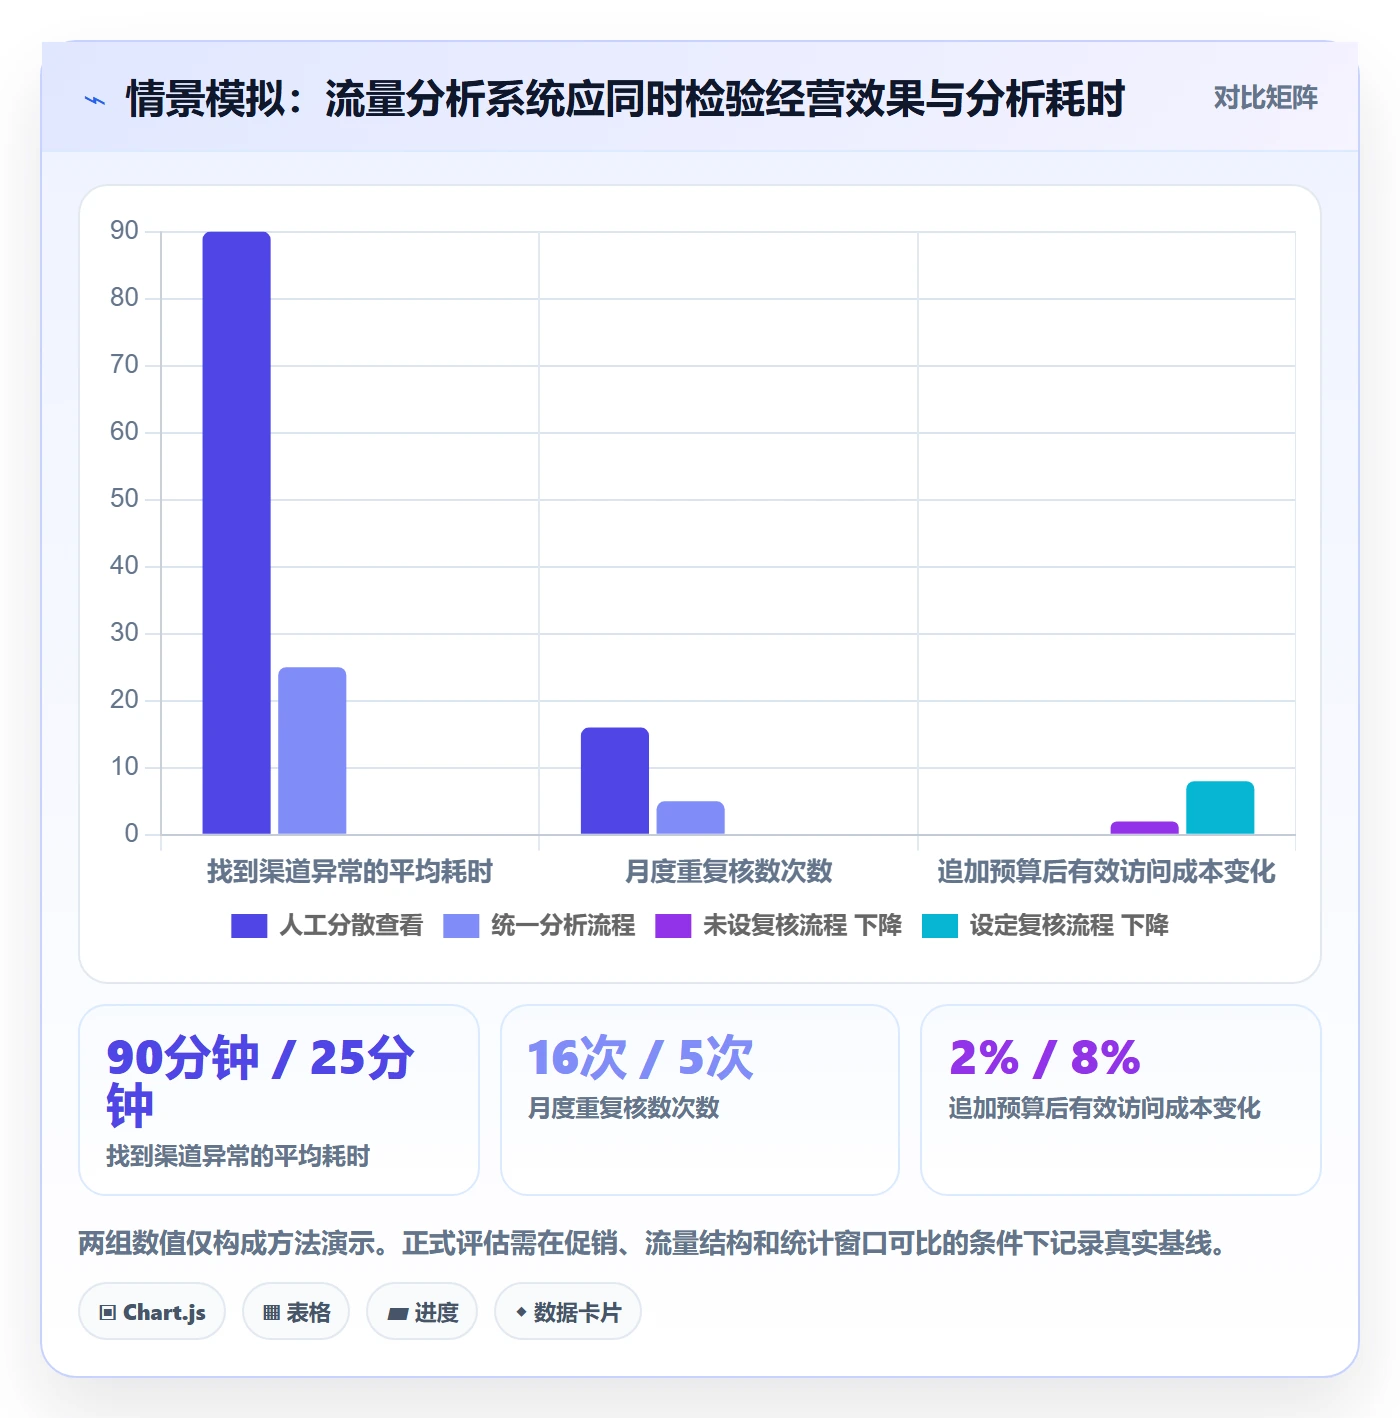Click the 16-value dark blue bar
1400x1418 pixels.
(615, 781)
